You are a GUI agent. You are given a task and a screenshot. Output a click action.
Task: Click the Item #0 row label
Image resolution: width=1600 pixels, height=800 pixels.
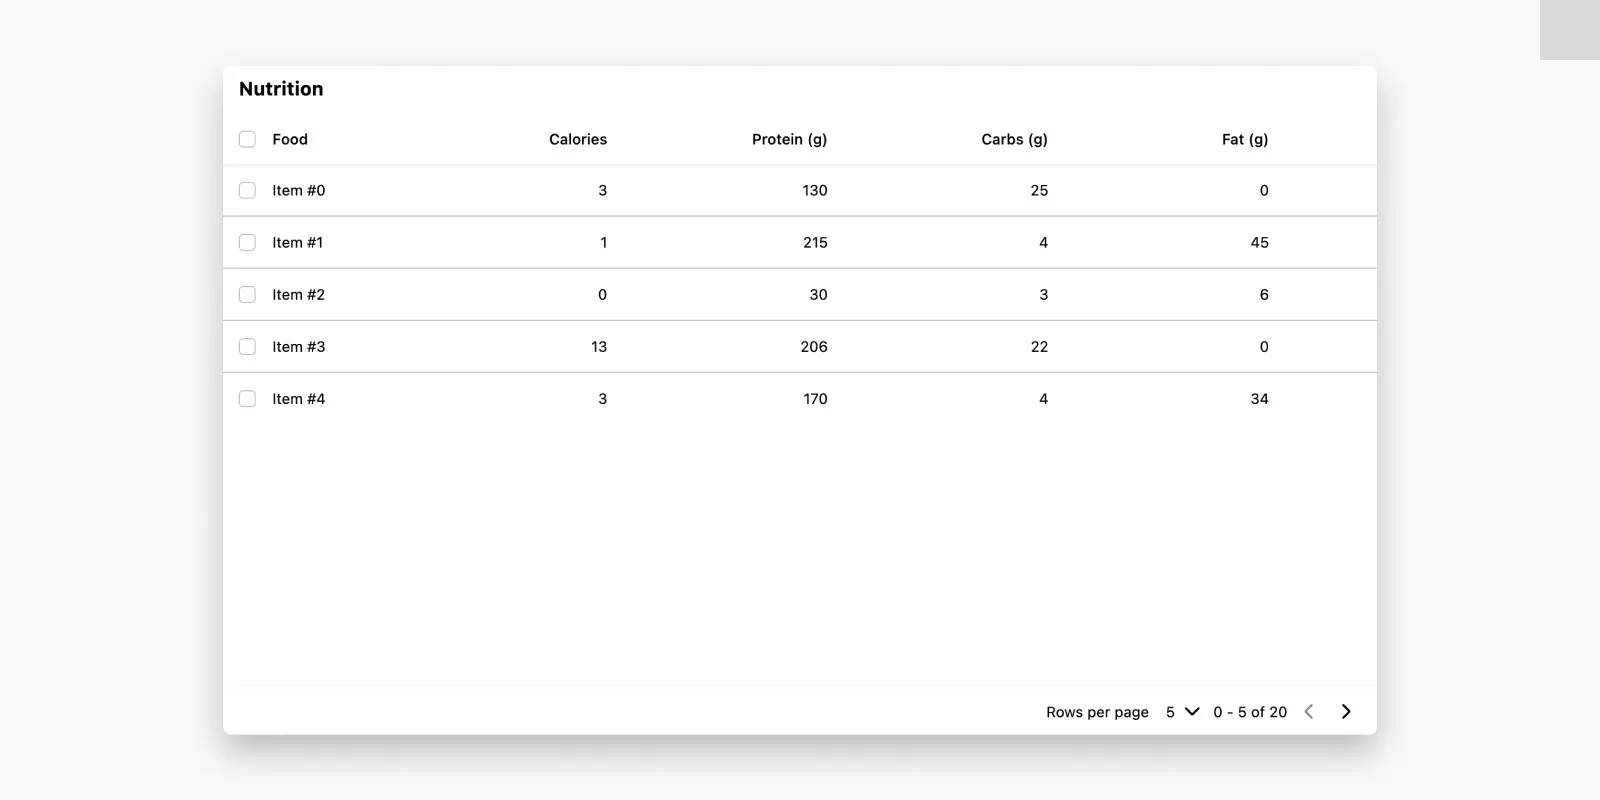tap(298, 190)
